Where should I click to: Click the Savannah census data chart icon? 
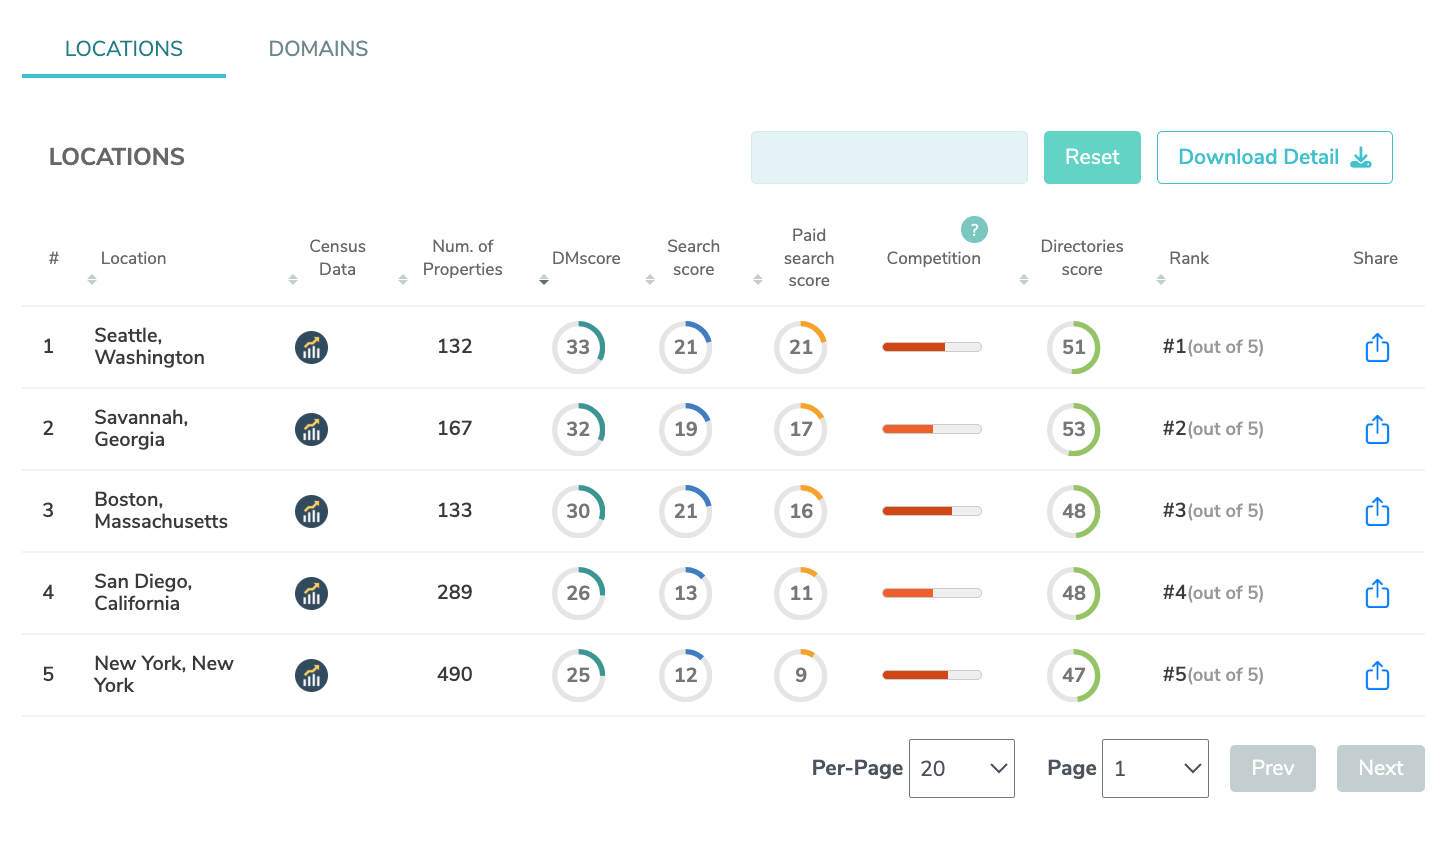pos(311,429)
